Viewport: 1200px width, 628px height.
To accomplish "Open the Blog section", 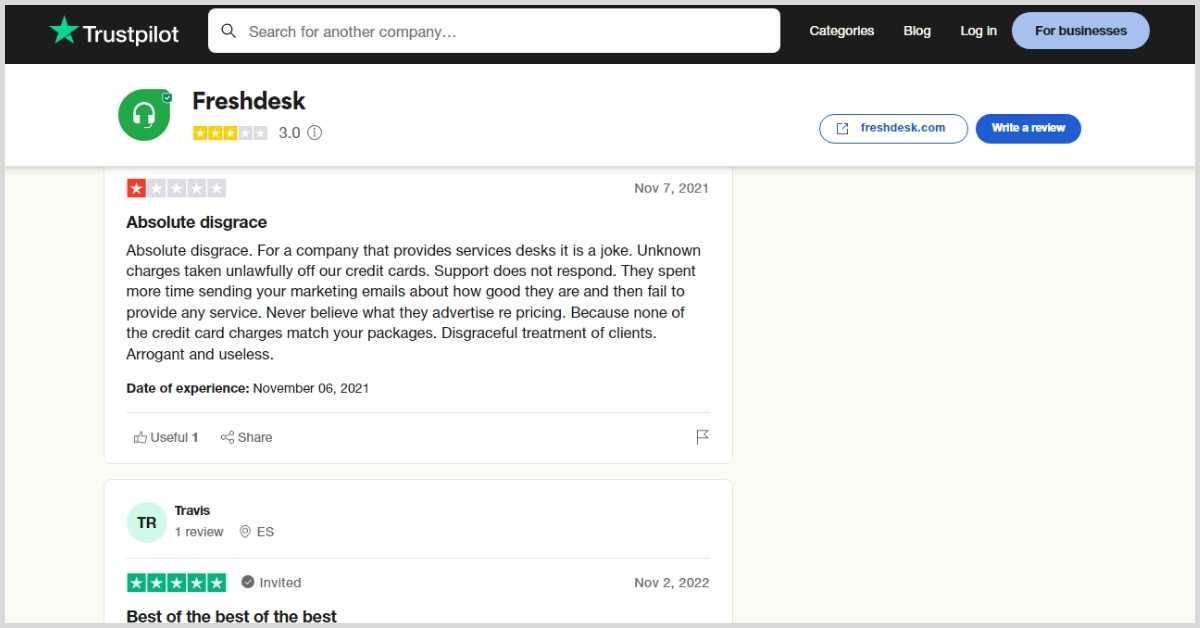I will click(x=917, y=31).
